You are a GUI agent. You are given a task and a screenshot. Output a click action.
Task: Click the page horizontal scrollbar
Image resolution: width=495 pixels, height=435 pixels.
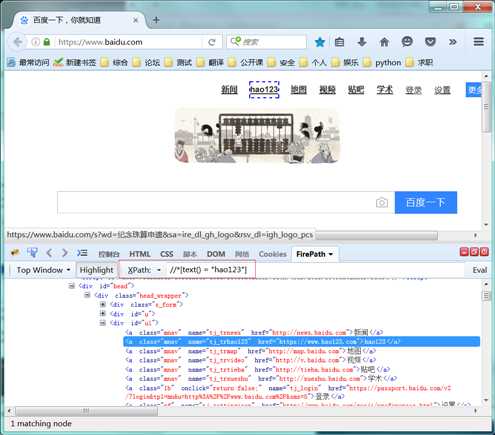coord(377,236)
